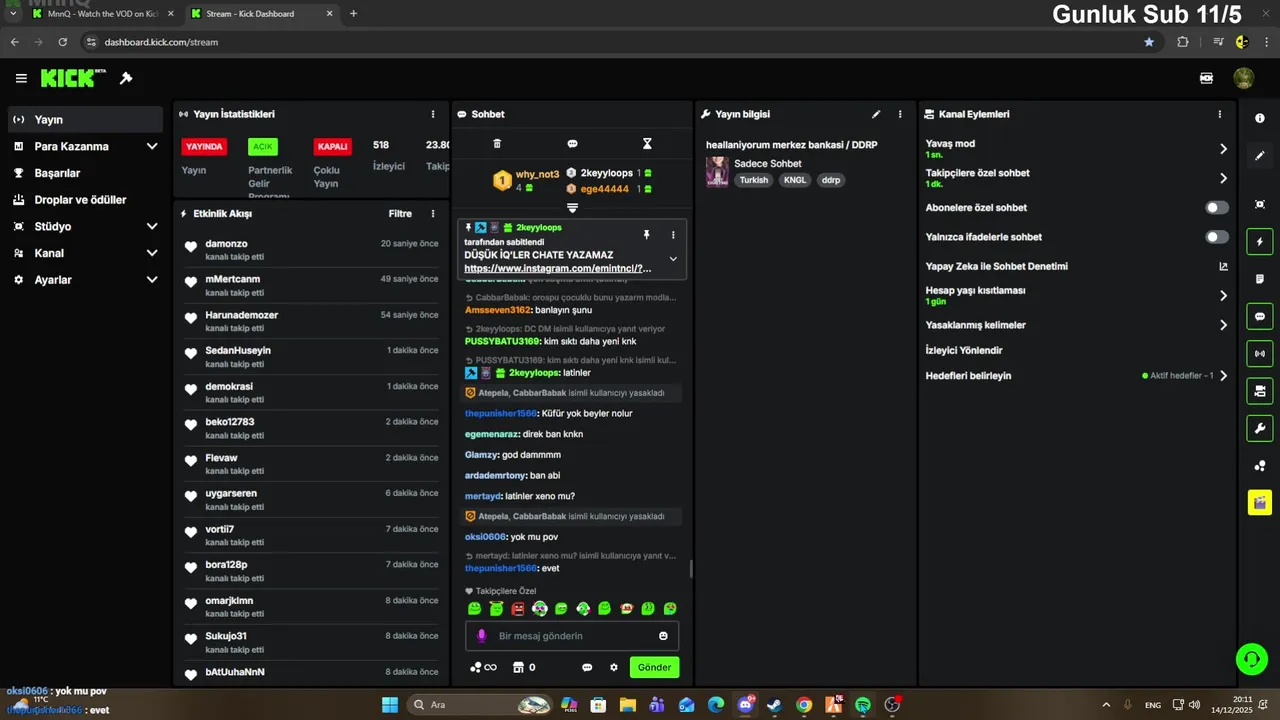Click the yellow clapperboard clip icon
1280x720 pixels.
1260,502
